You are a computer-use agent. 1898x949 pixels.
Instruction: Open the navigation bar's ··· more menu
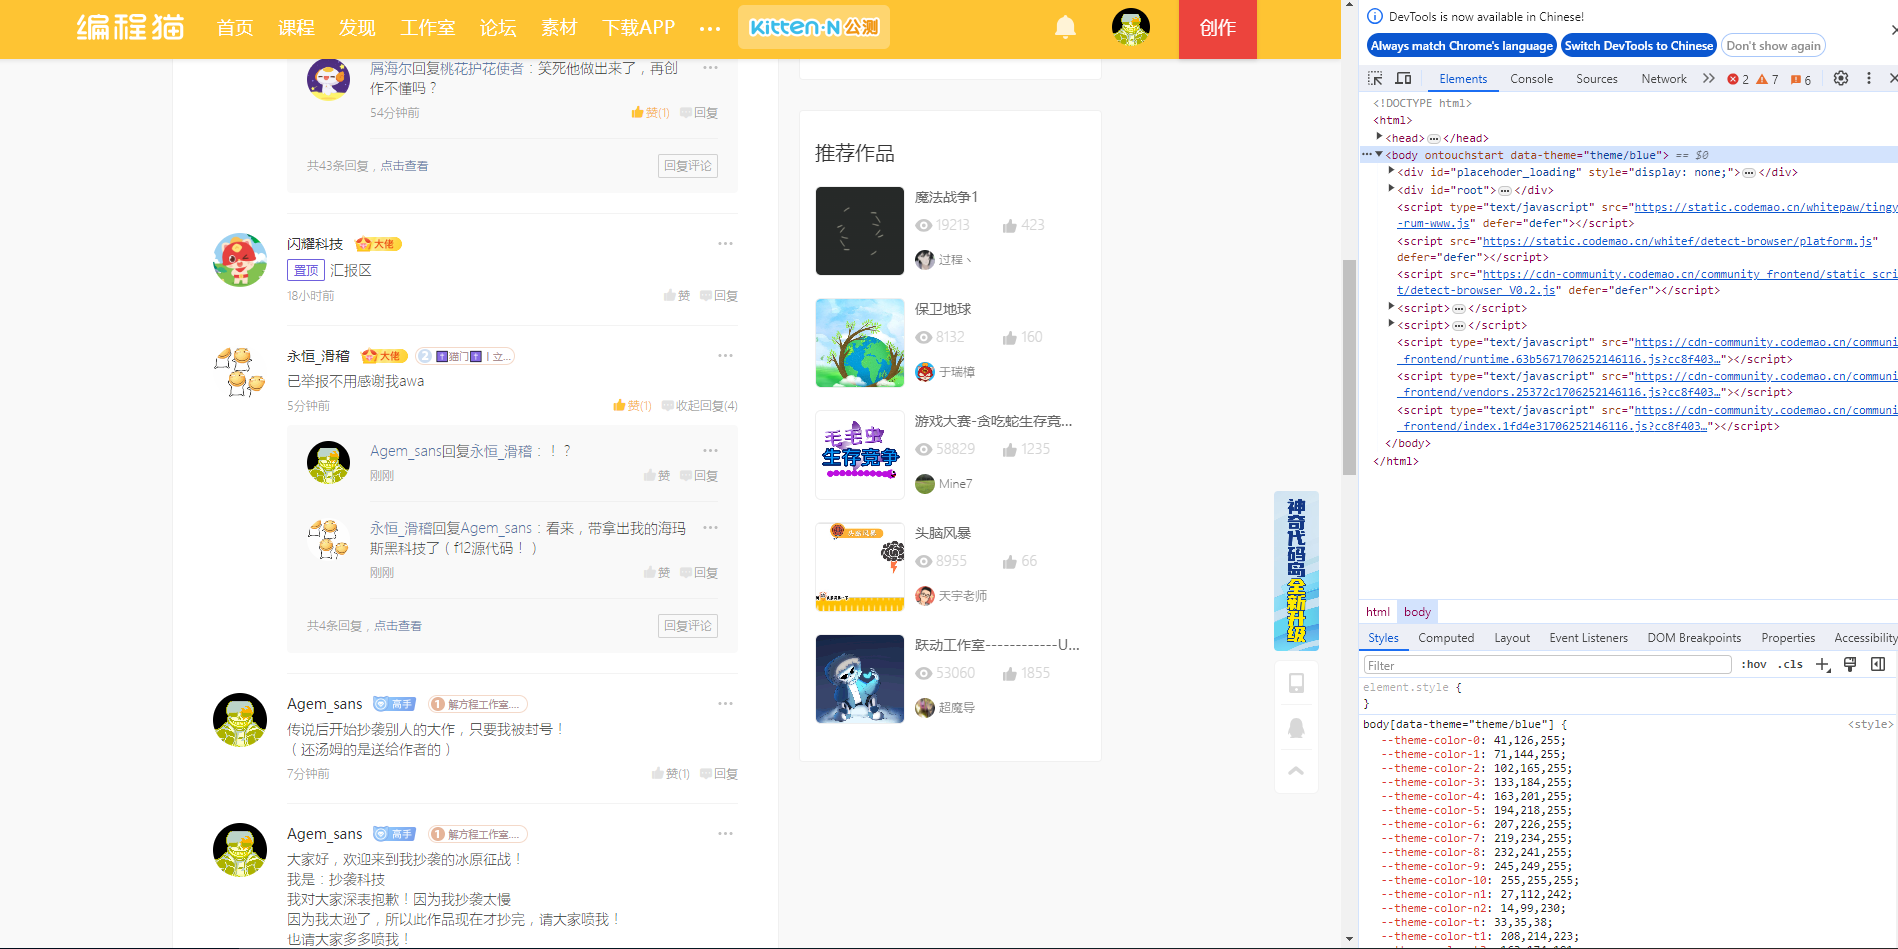pos(710,29)
